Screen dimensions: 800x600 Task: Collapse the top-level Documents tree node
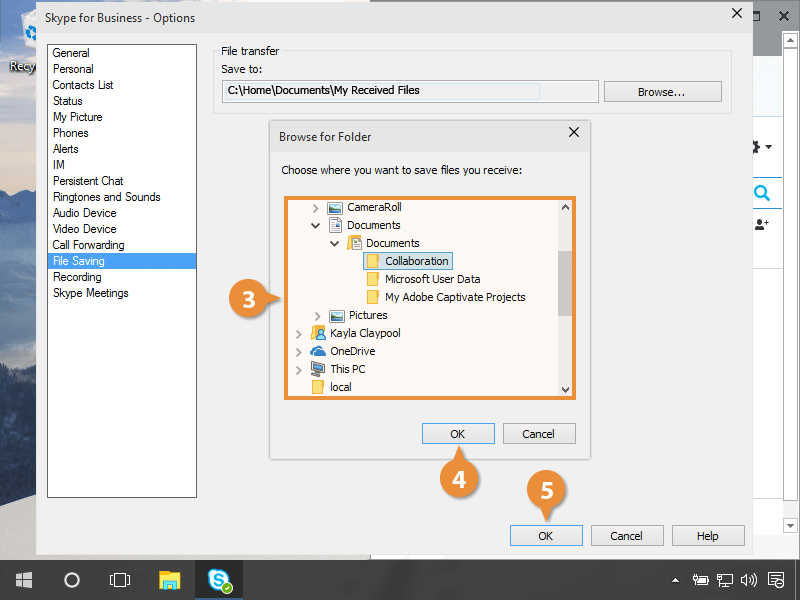(316, 226)
